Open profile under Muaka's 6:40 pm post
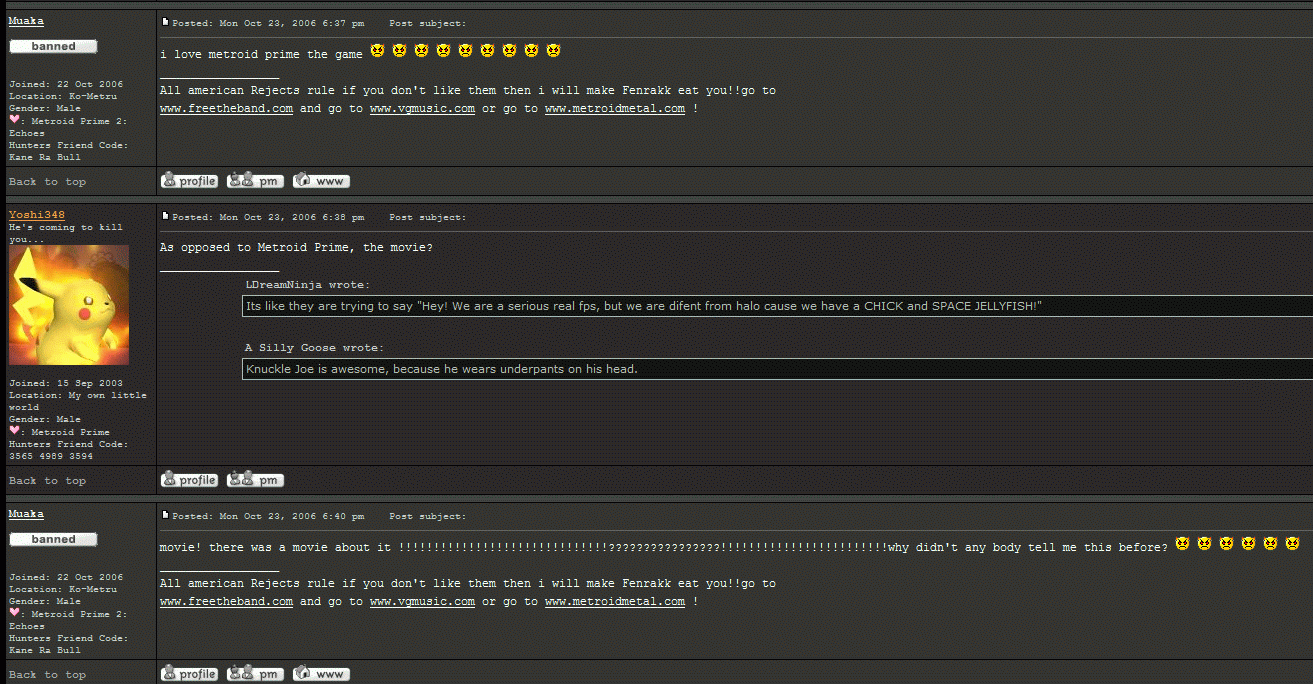The image size is (1313, 684). [x=189, y=674]
